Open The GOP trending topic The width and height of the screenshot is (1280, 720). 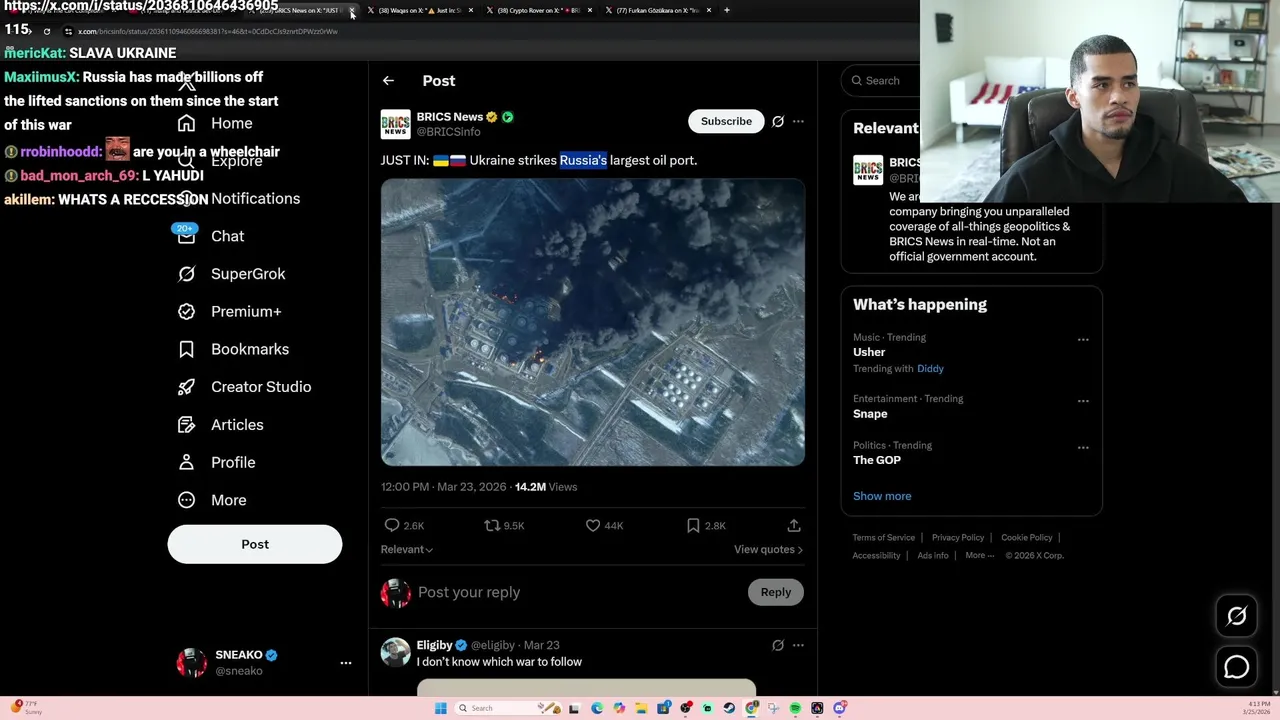(x=877, y=460)
